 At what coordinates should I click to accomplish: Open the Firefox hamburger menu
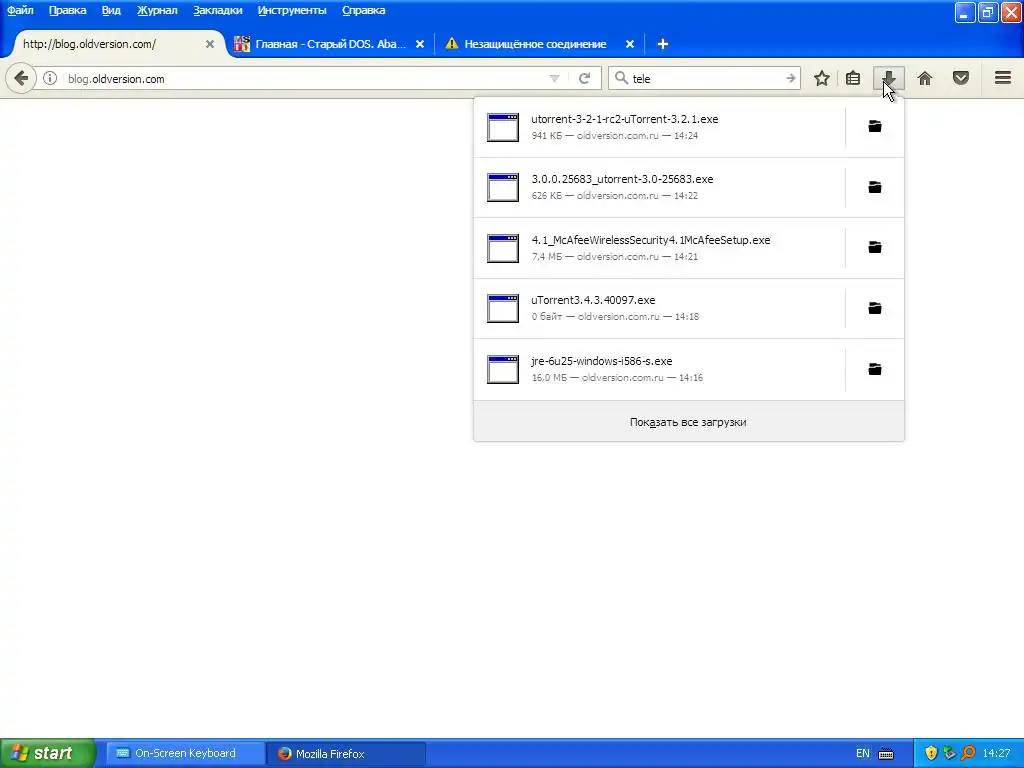point(1003,78)
